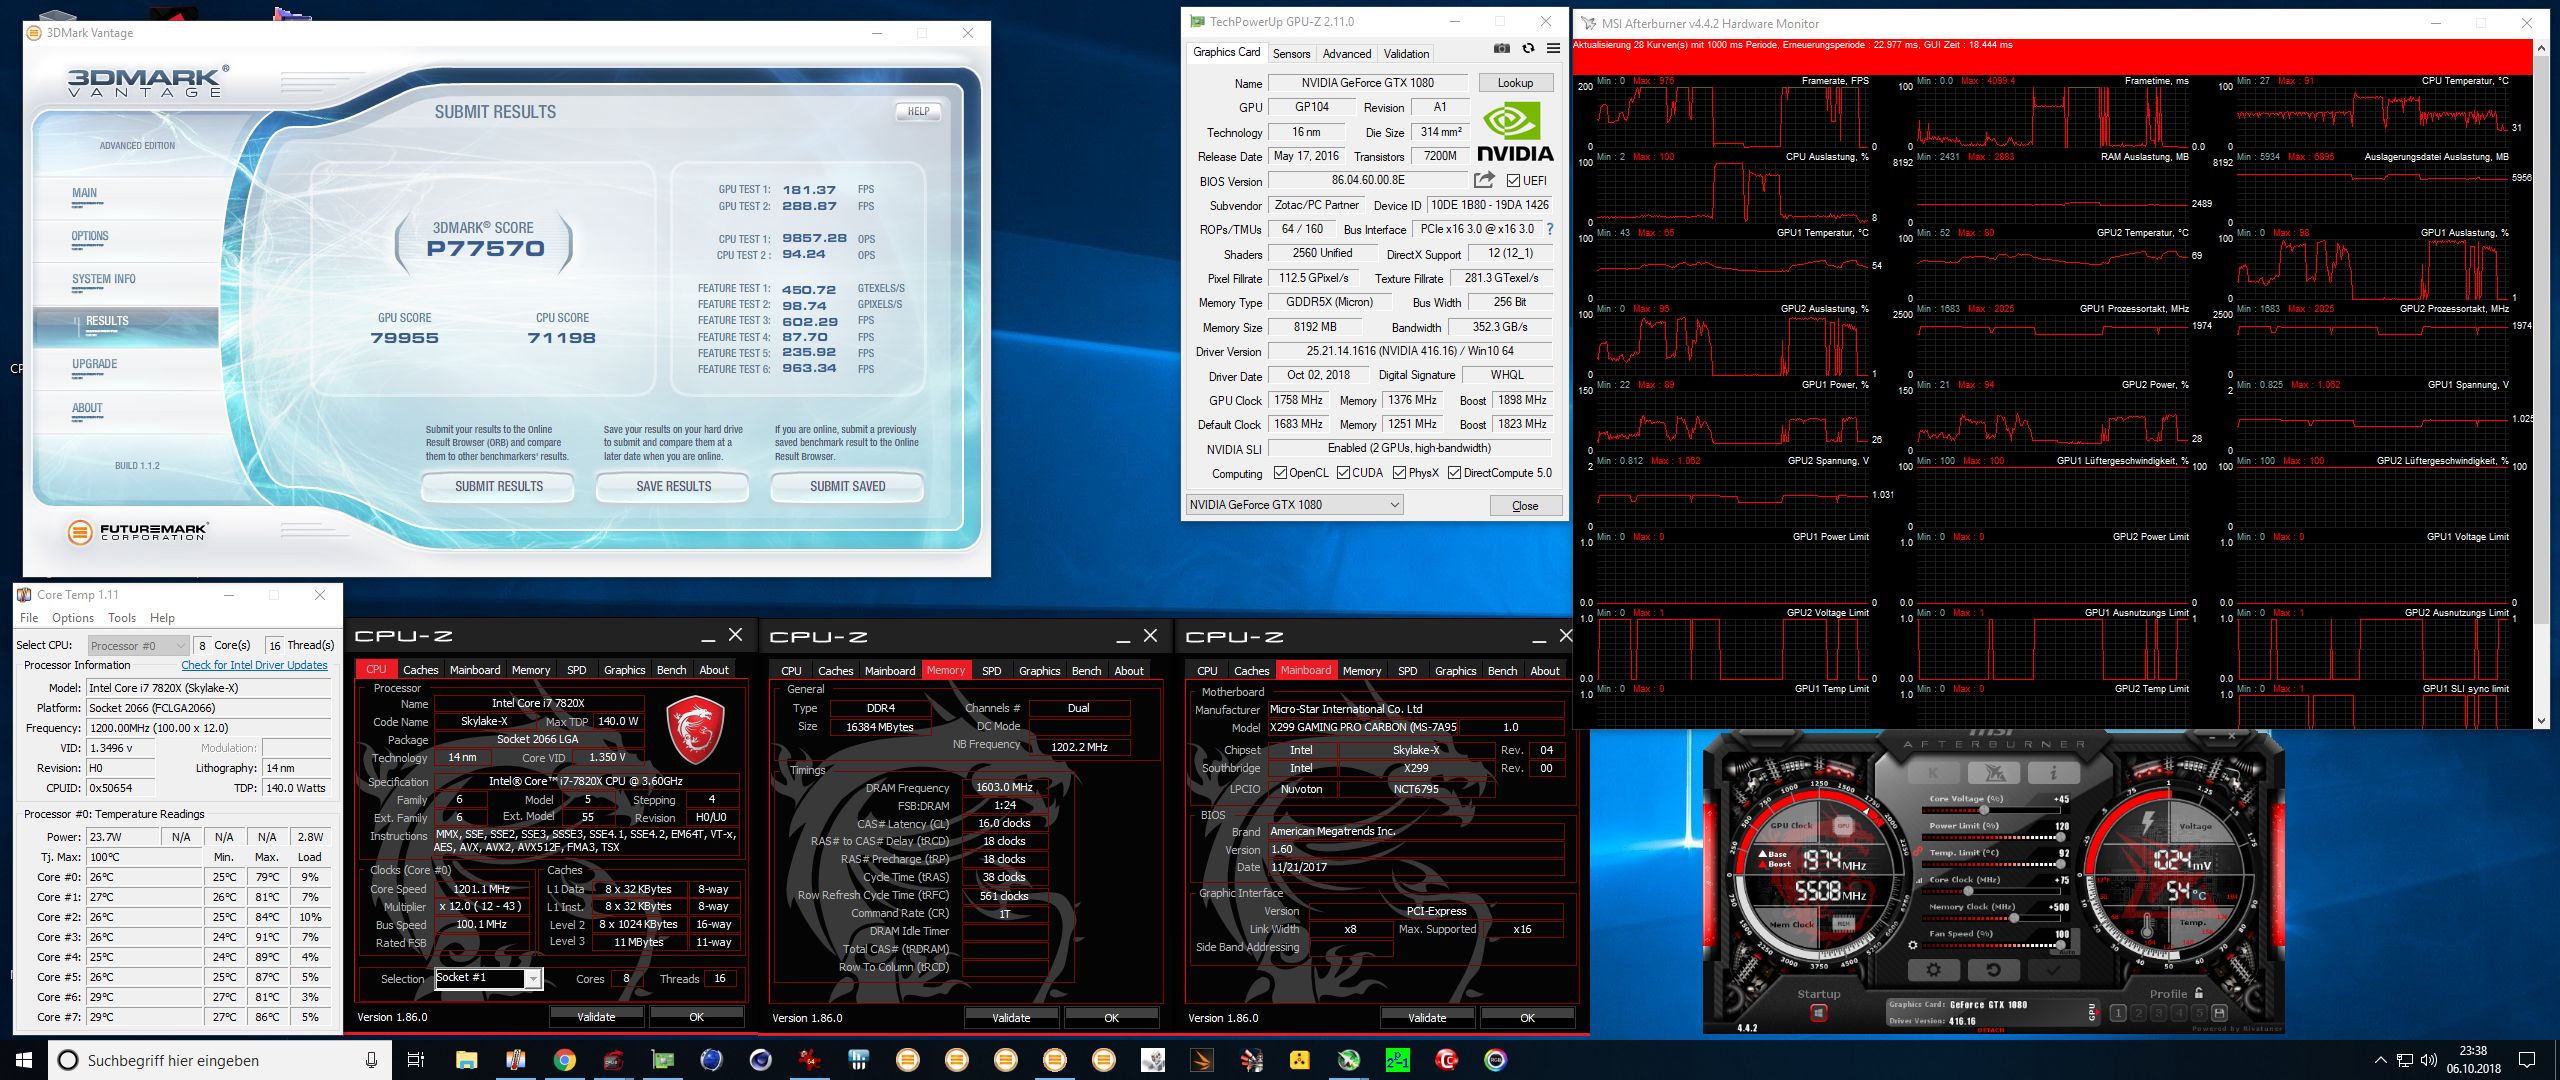Viewport: 2560px width, 1080px height.
Task: Toggle the UEFI checkbox in GPU-Z
Action: [1514, 181]
